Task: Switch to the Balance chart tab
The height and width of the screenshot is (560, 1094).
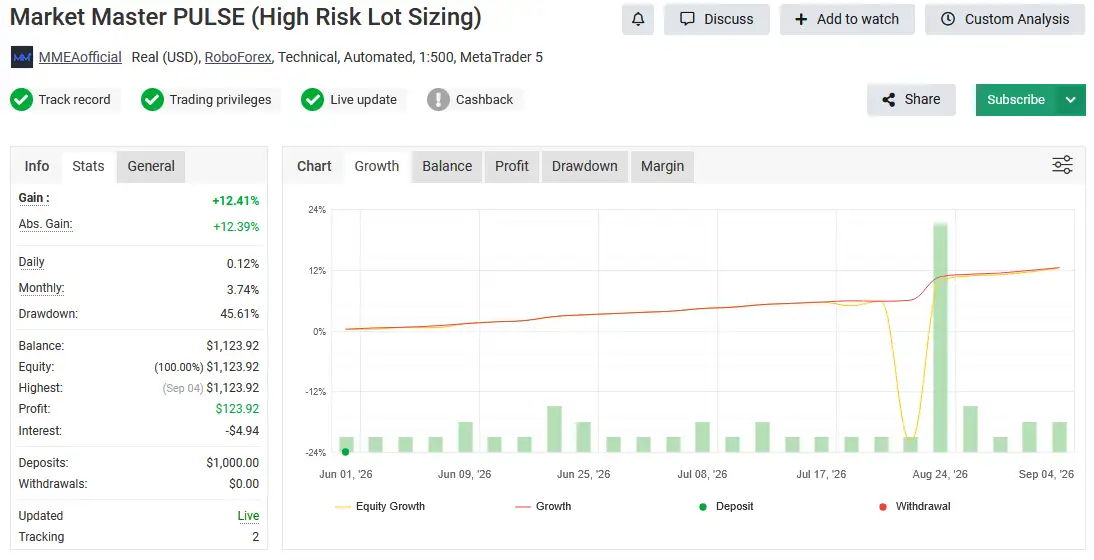Action: [447, 166]
